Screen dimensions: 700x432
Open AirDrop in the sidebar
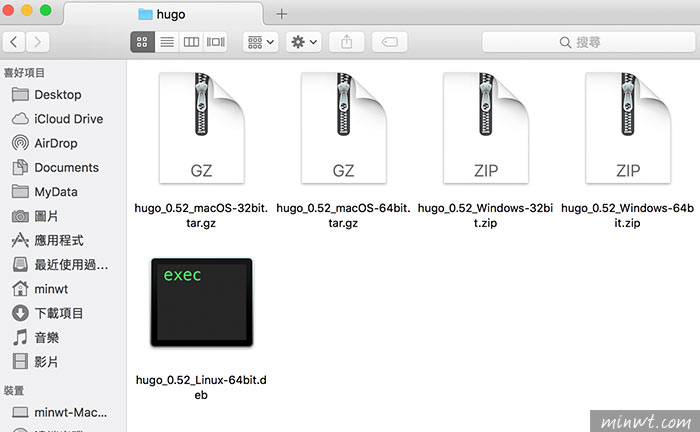(45, 143)
